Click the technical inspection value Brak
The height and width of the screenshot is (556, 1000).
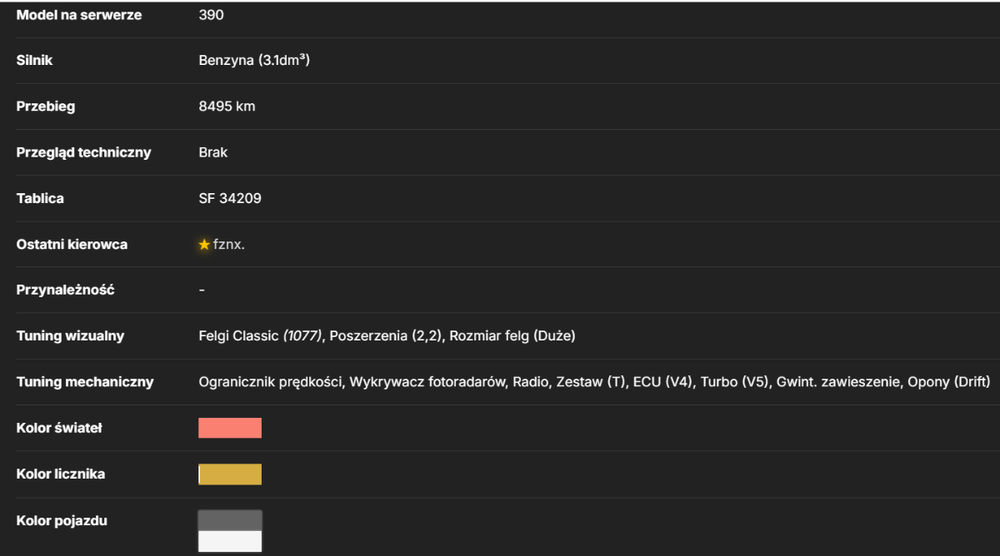point(213,152)
